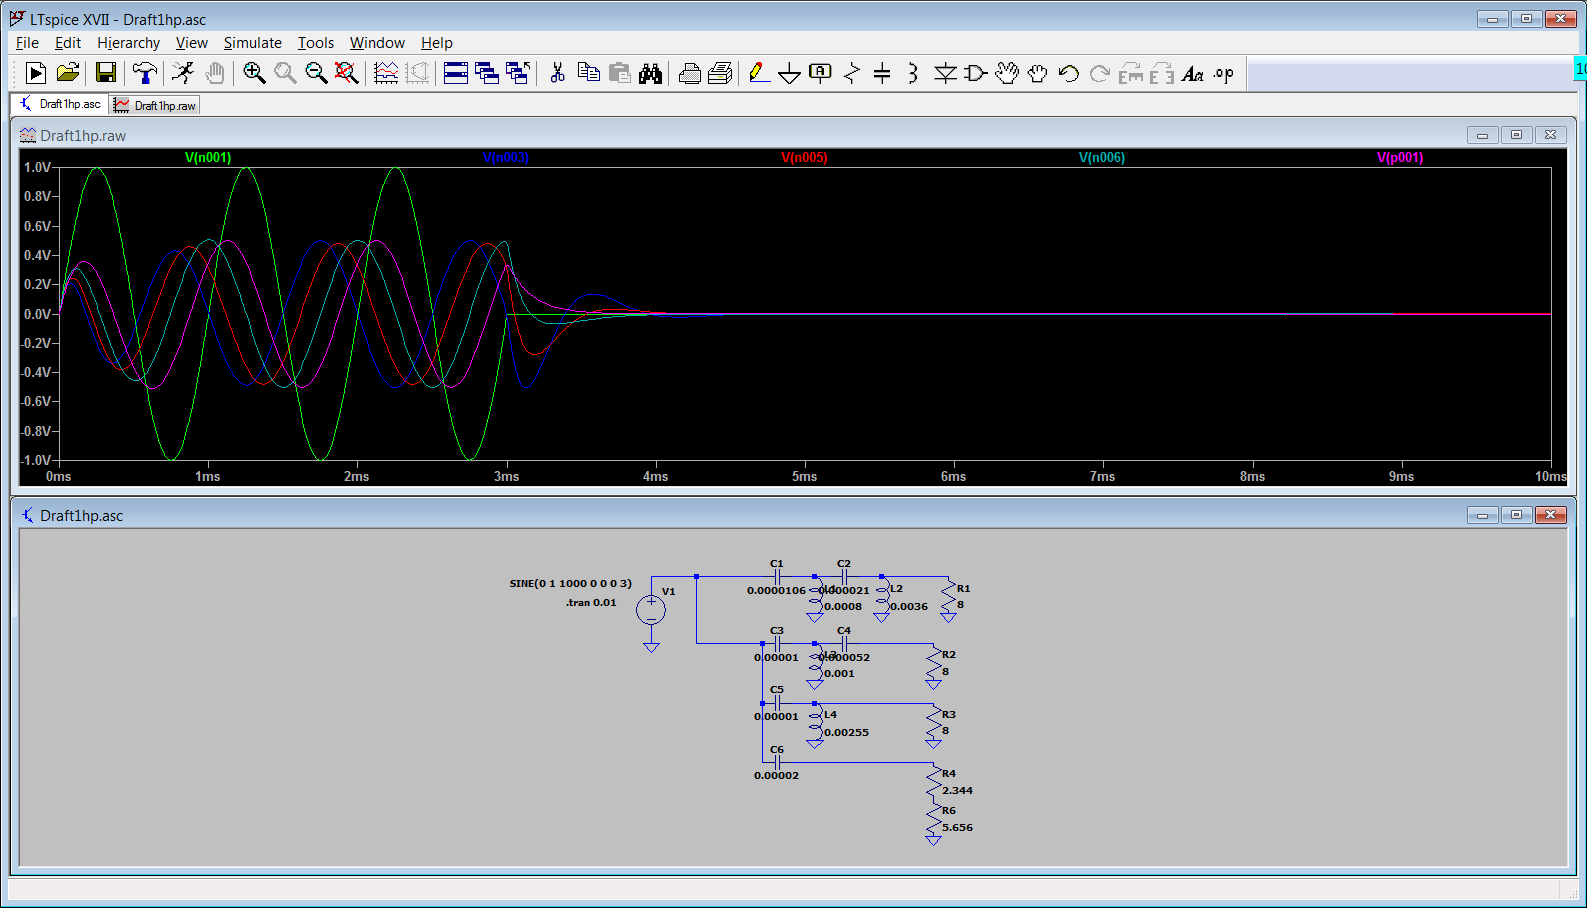
Task: Click the R4 2.344 resistor value
Action: coord(957,790)
